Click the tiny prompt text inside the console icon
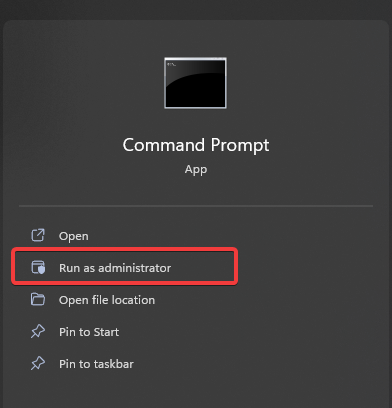392x408 pixels. [x=171, y=64]
